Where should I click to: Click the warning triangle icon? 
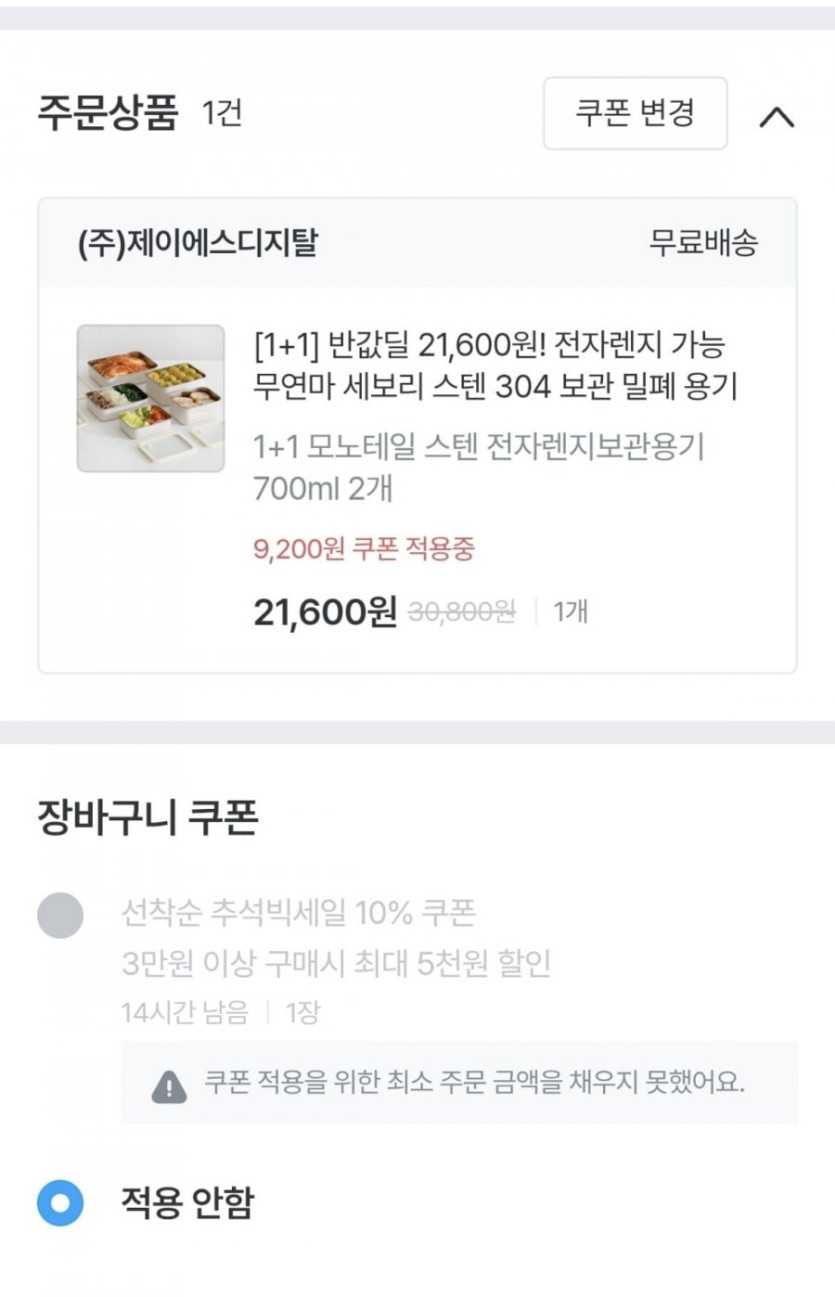click(169, 1084)
